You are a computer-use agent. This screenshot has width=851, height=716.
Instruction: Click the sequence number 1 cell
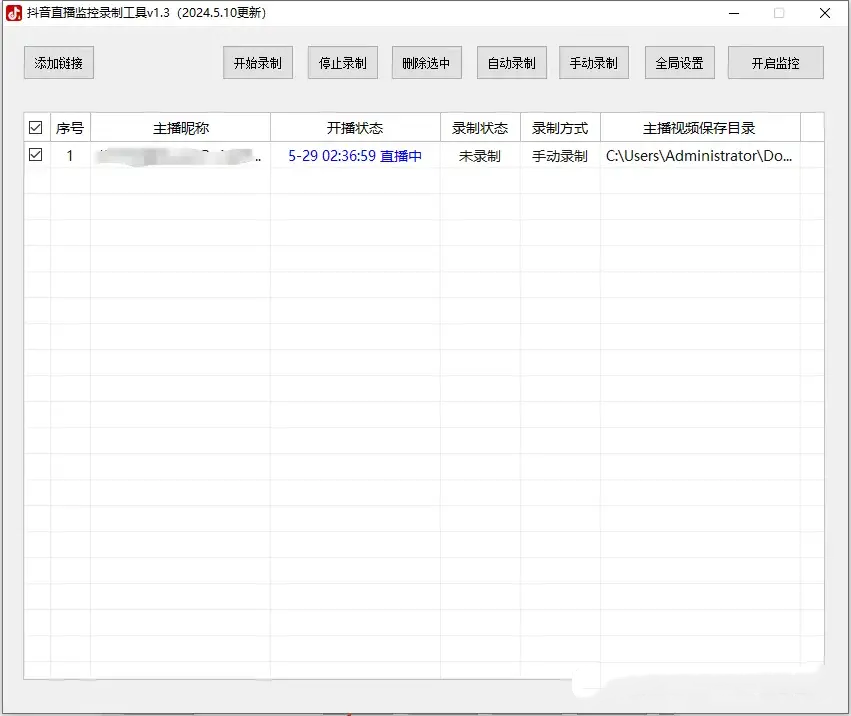click(70, 156)
